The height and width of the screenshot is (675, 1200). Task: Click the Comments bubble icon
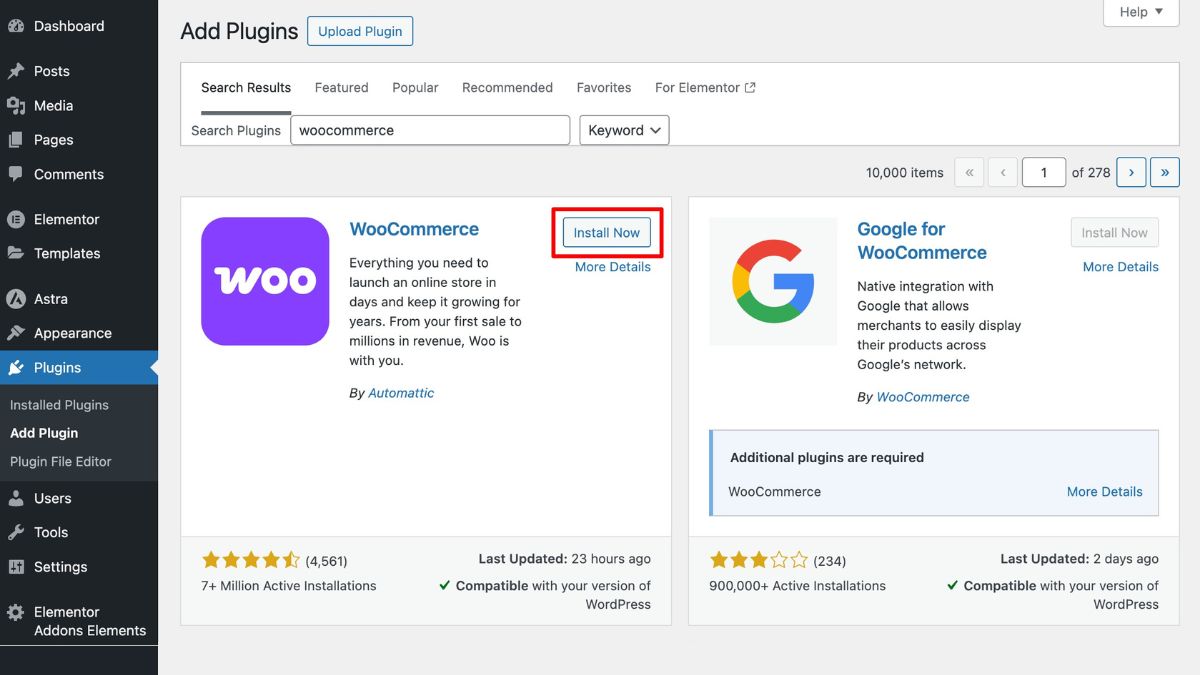point(16,174)
